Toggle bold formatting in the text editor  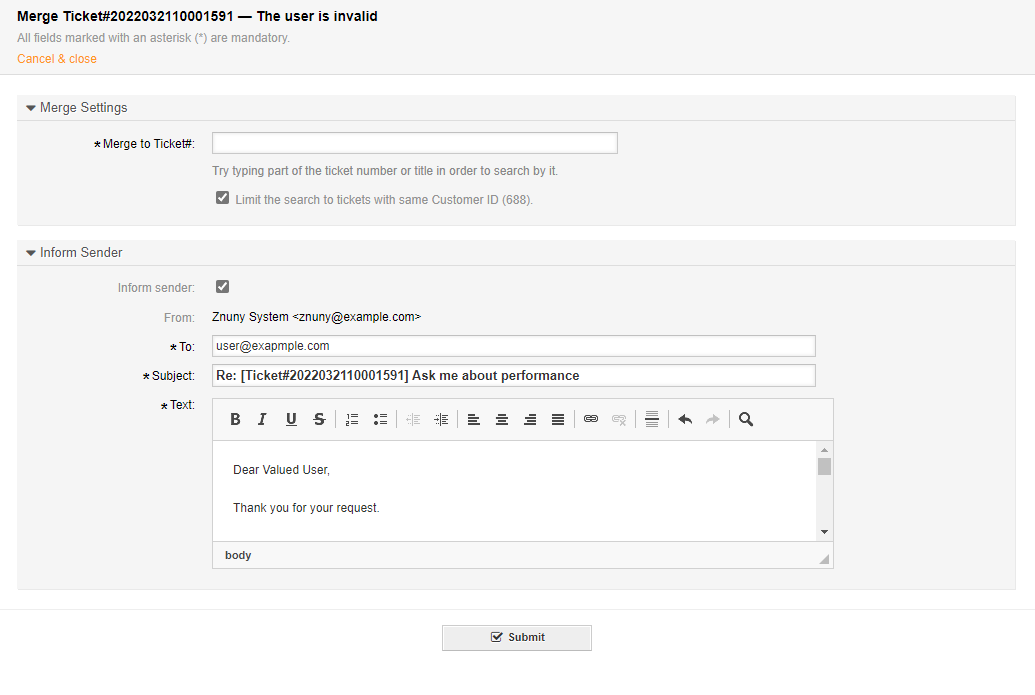235,420
